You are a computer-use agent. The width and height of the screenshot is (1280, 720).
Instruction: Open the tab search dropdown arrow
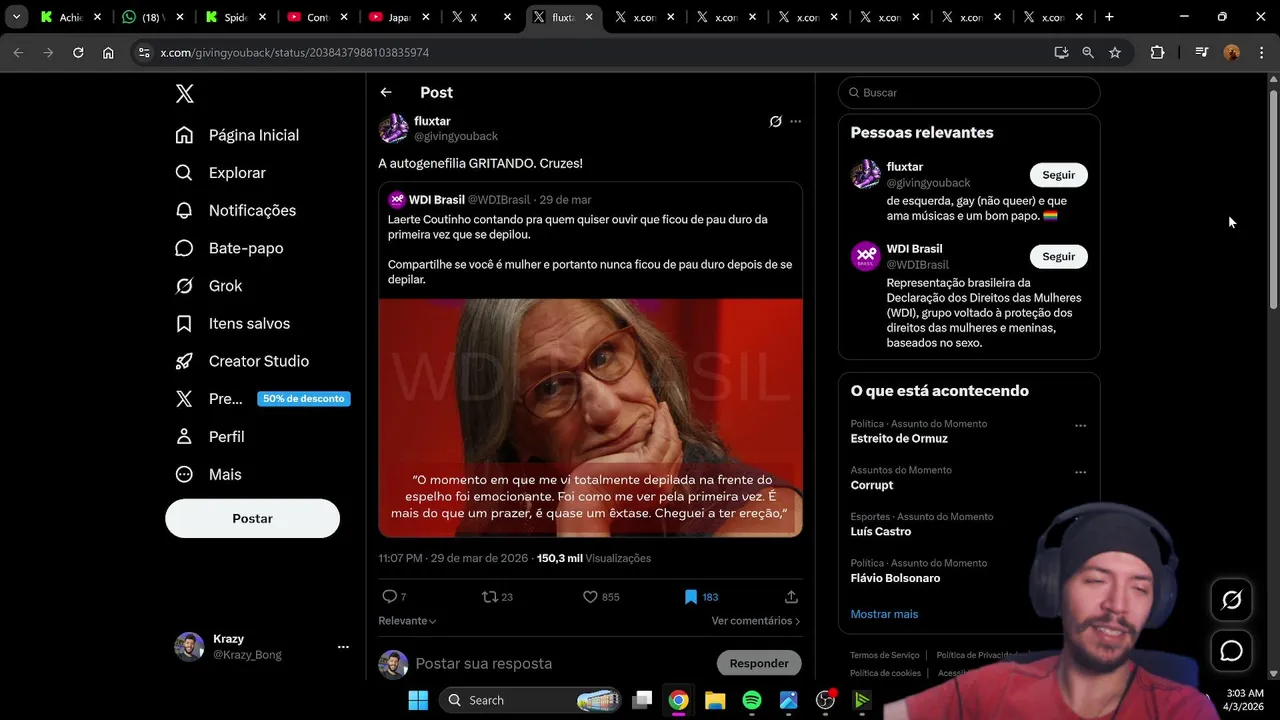tap(16, 17)
